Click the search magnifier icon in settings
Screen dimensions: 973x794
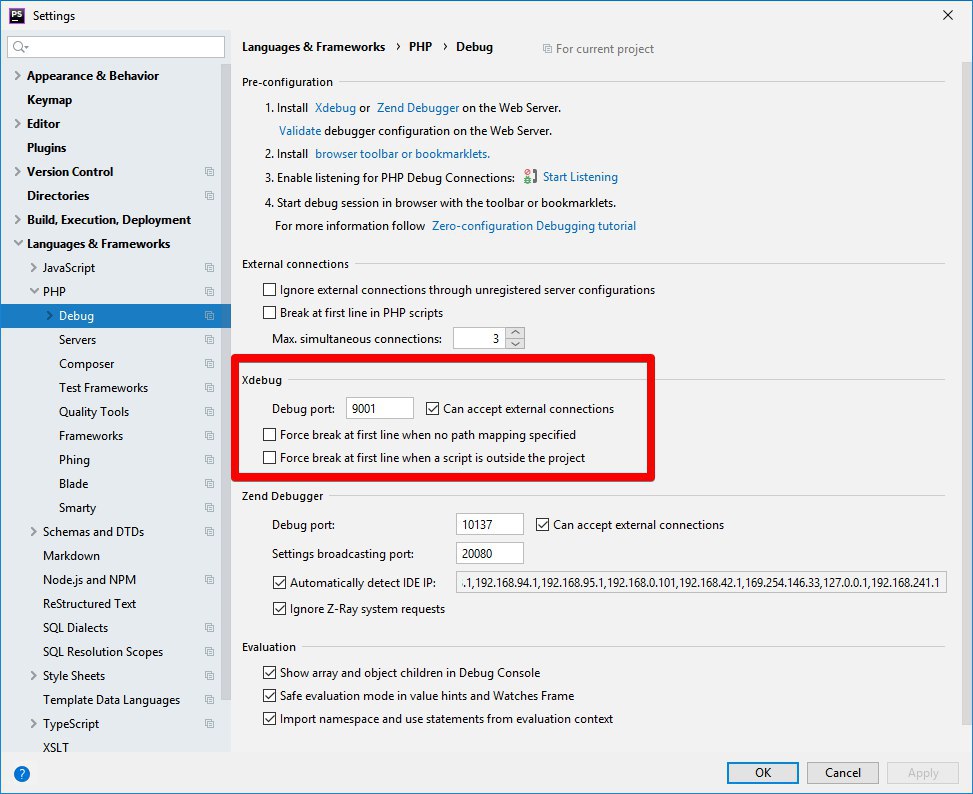pos(20,47)
